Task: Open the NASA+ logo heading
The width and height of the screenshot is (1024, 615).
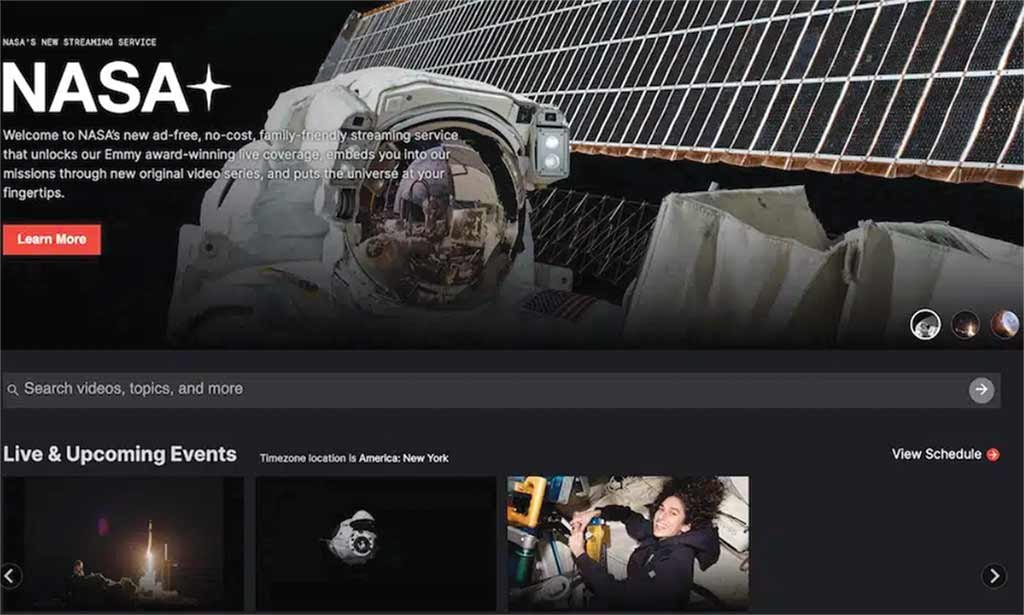Action: (116, 88)
